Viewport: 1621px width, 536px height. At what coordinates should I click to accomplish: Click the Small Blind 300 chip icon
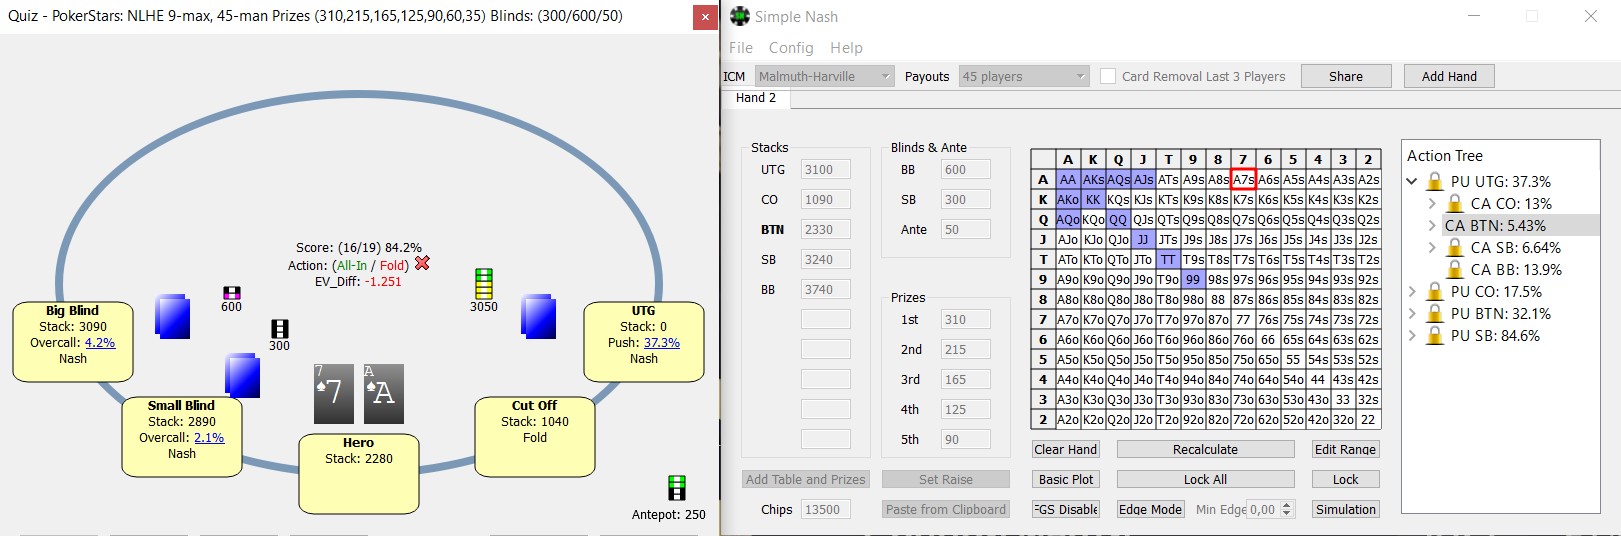click(x=280, y=329)
